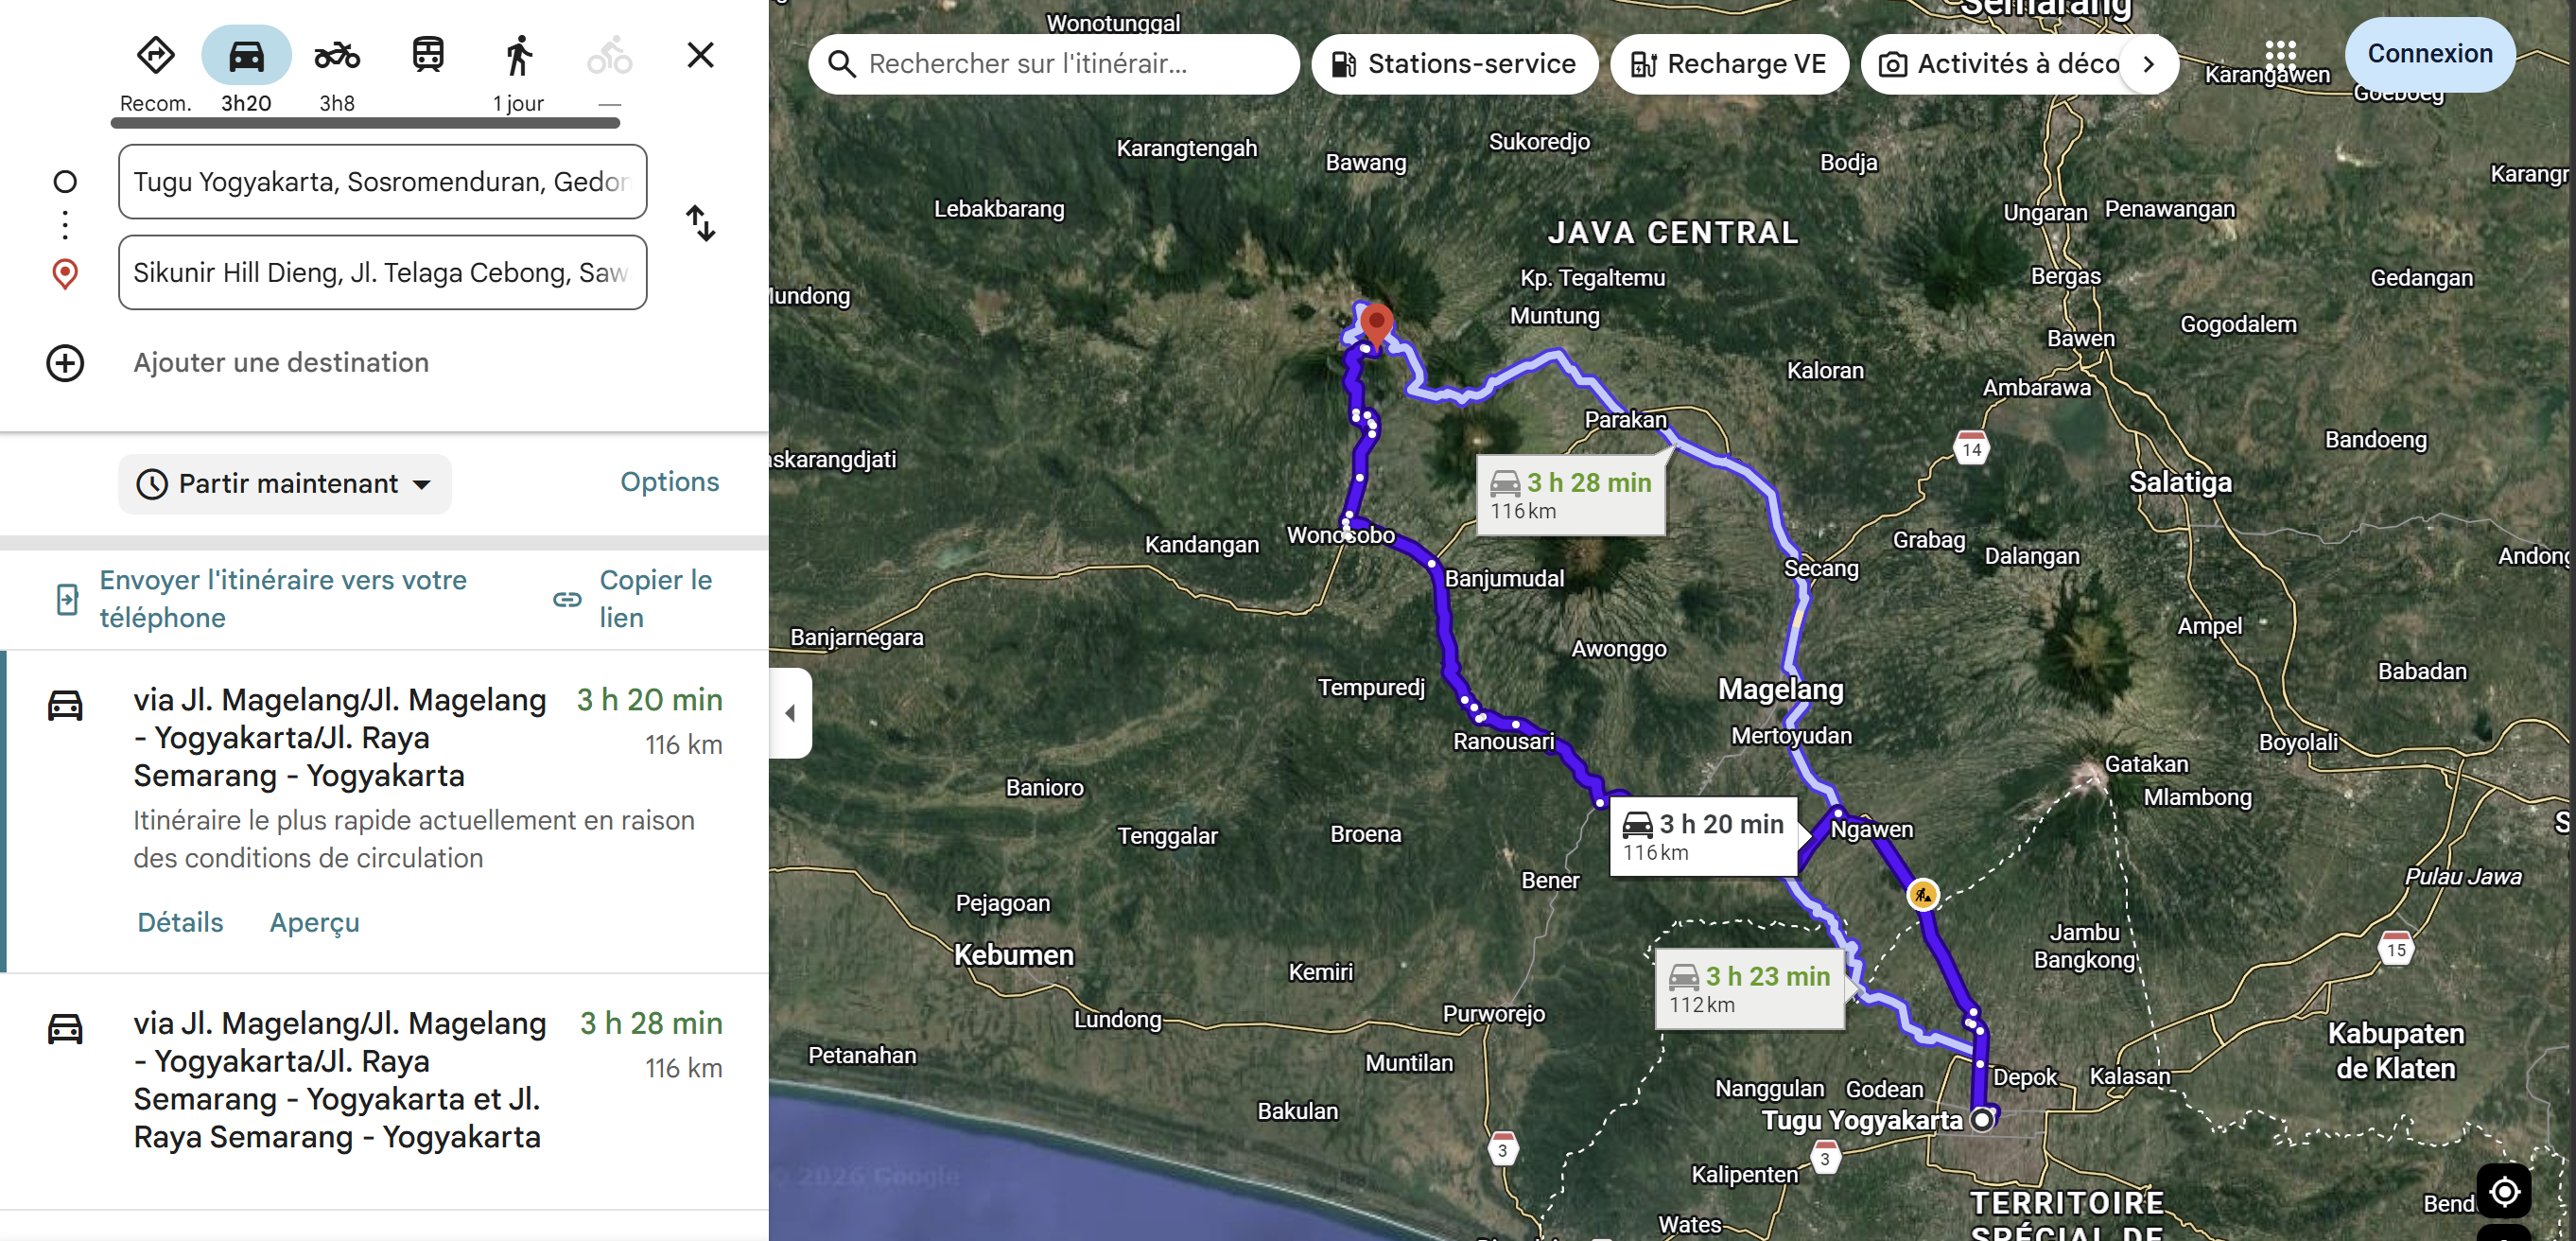Click the copy link chain icon

pos(567,600)
